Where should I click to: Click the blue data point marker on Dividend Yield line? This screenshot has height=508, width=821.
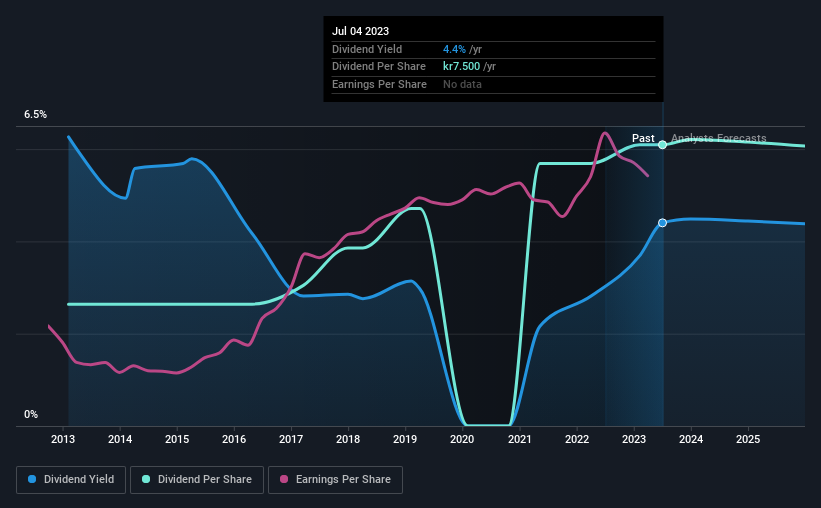point(662,223)
